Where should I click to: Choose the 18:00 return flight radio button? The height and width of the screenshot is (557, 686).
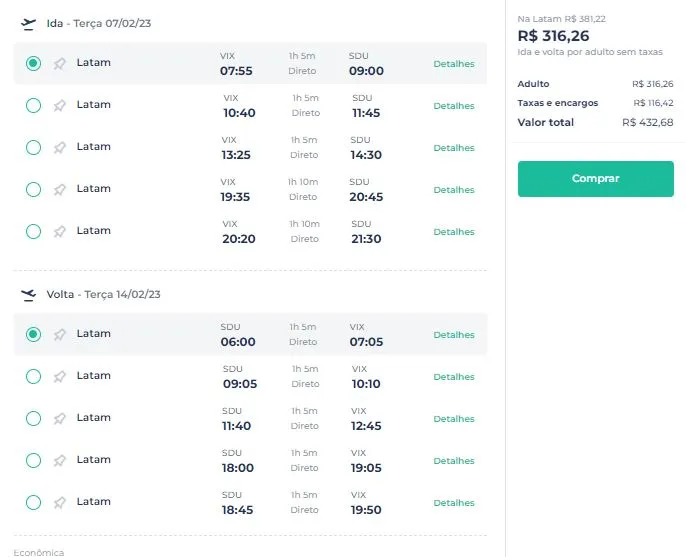point(33,460)
